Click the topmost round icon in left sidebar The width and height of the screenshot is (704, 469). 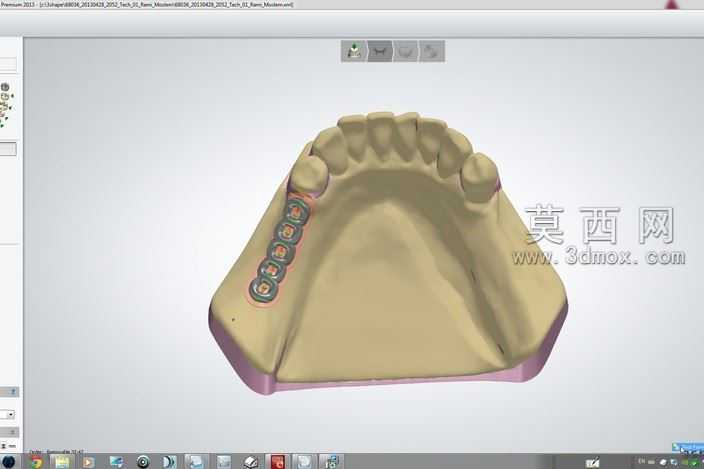click(x=5, y=87)
